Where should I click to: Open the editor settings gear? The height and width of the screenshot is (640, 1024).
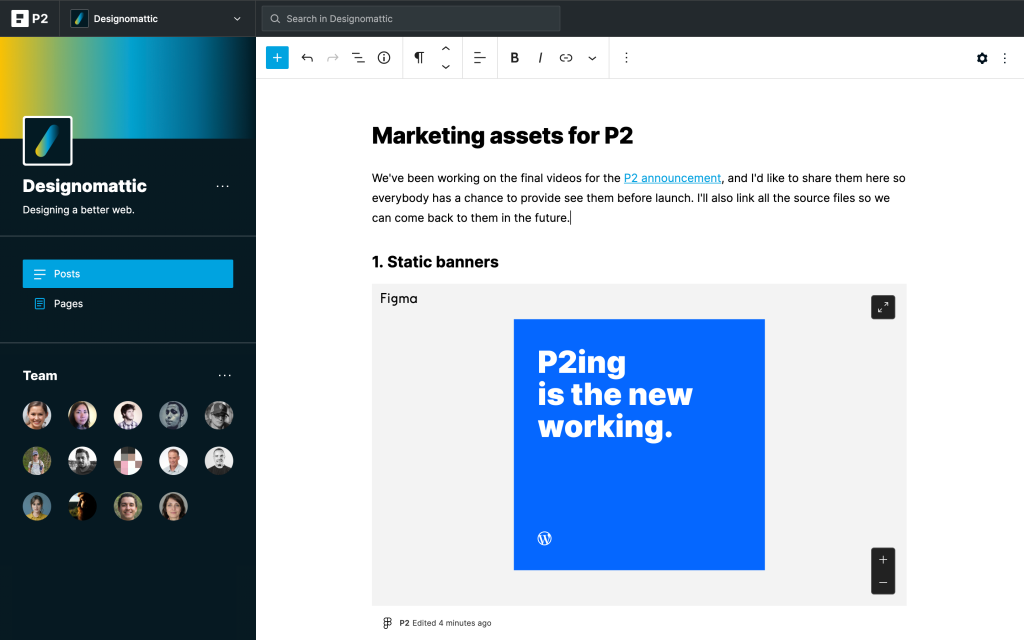[982, 58]
